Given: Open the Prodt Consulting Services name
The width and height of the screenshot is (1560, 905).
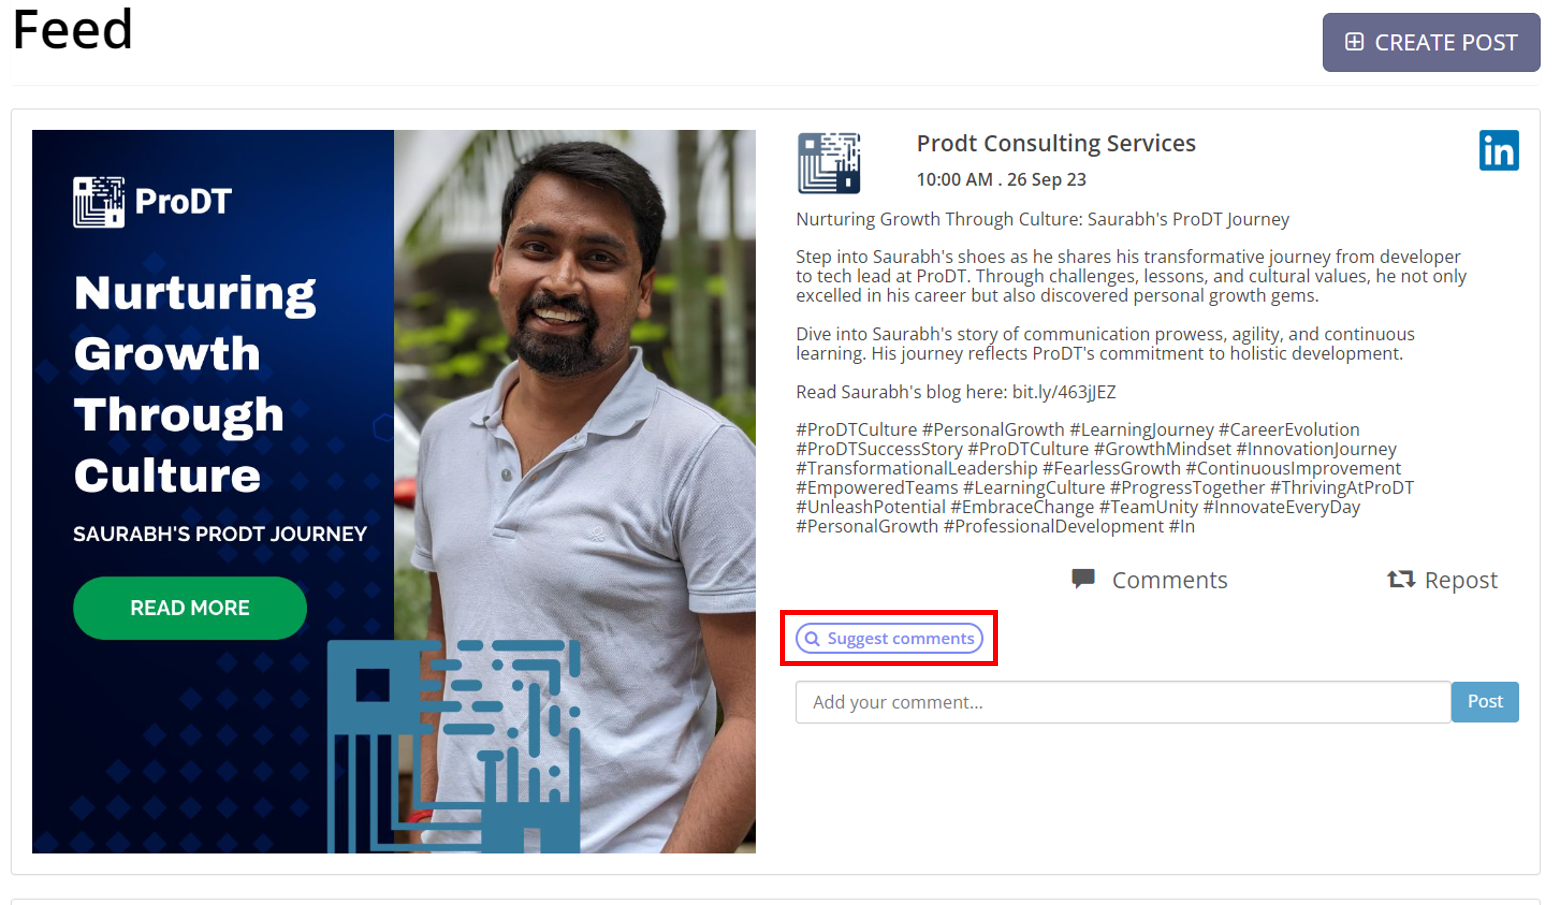Looking at the screenshot, I should coord(1056,143).
